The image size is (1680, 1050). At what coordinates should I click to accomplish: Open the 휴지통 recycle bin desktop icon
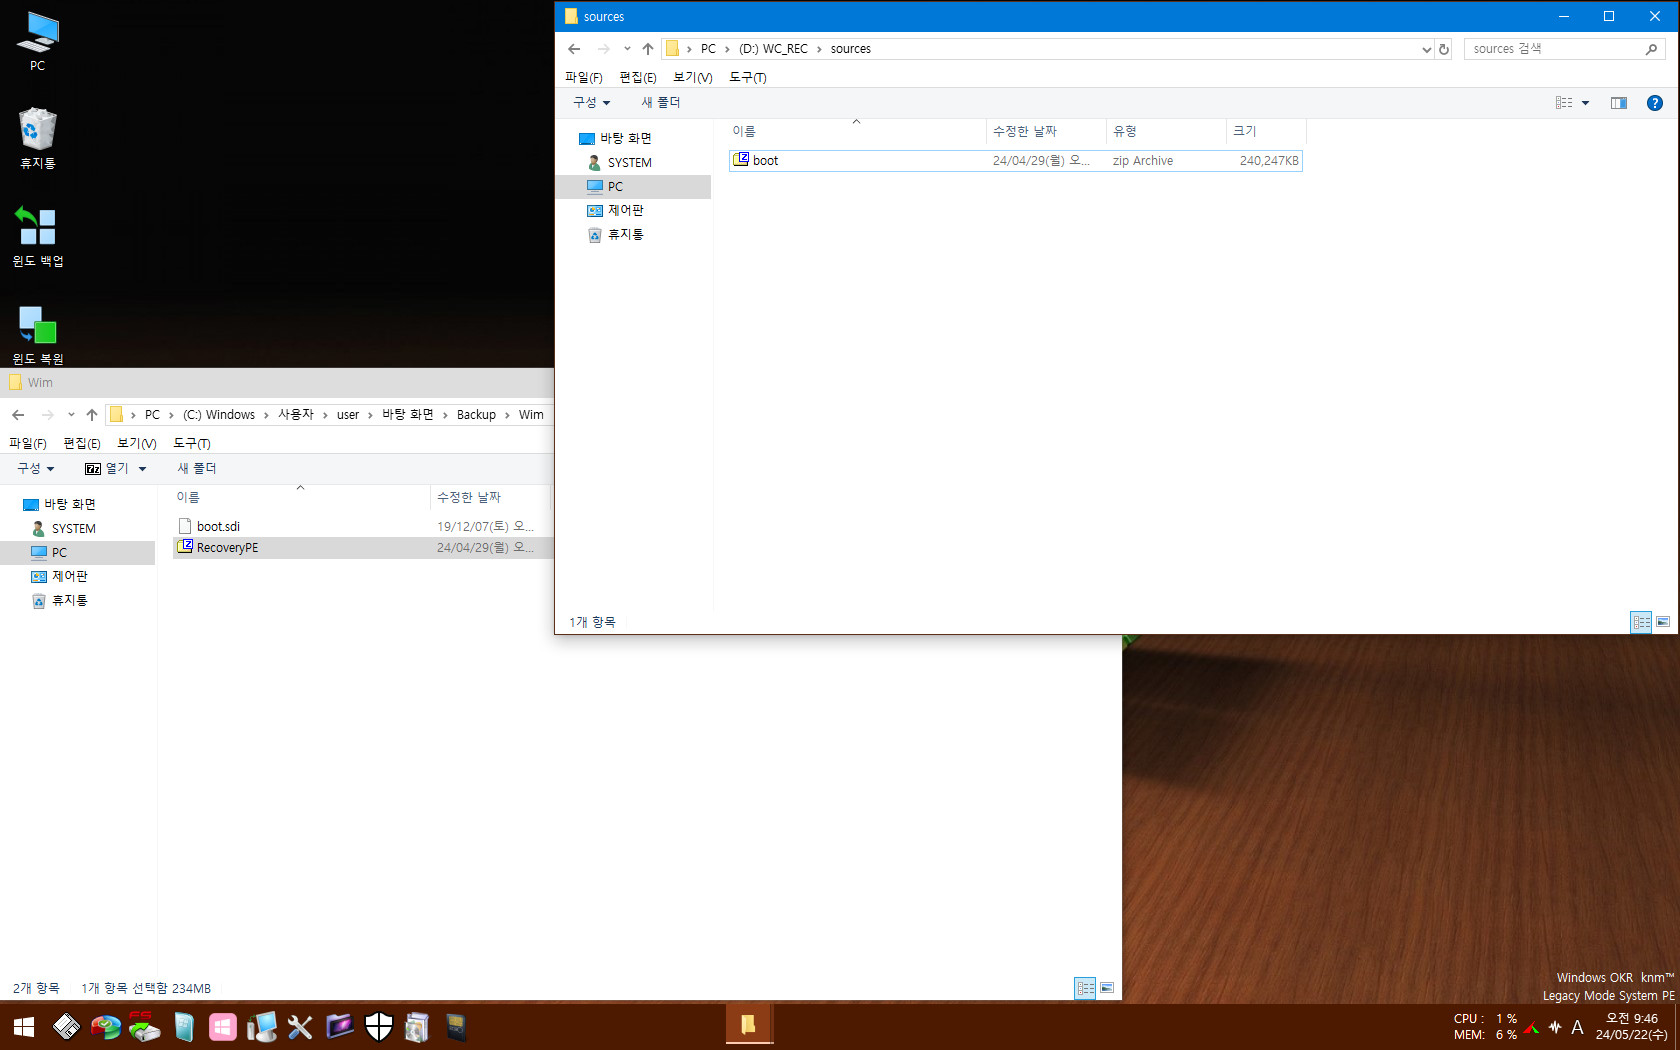[37, 138]
